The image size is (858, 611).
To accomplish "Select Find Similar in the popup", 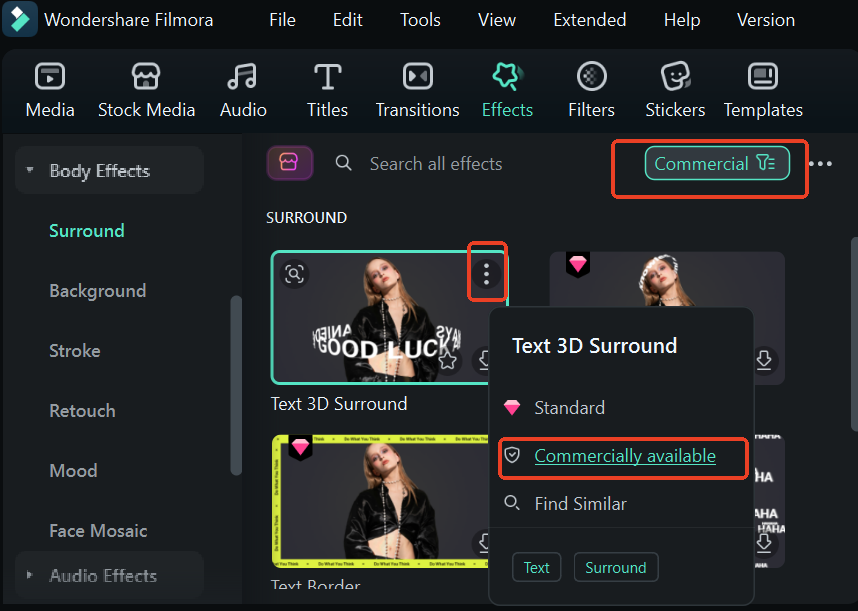I will click(x=580, y=504).
